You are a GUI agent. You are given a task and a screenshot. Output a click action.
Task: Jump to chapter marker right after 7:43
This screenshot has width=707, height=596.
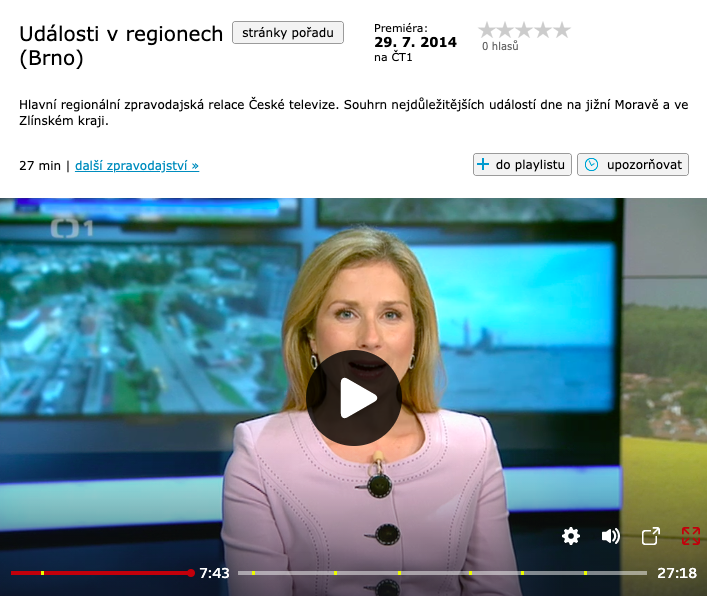pos(253,573)
